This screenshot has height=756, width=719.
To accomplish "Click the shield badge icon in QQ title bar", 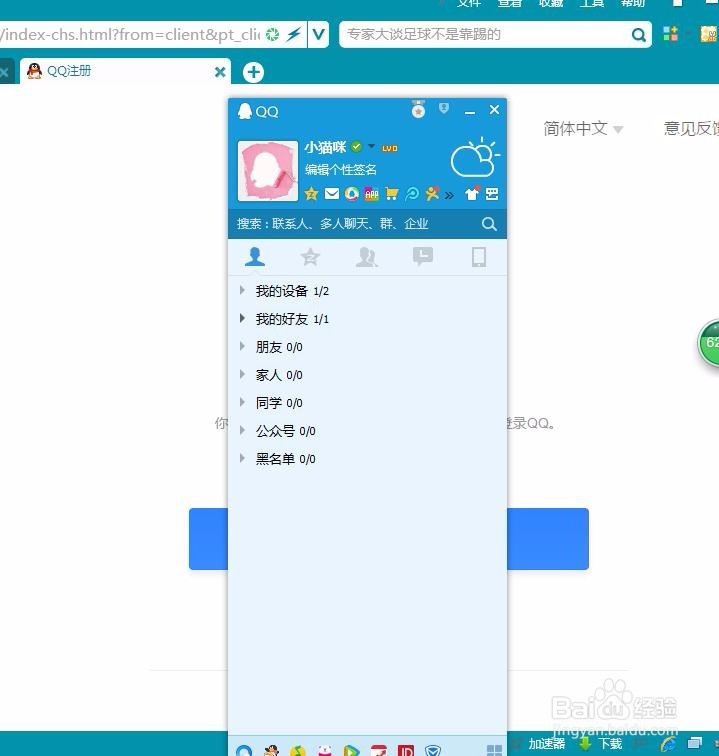I will coord(444,108).
